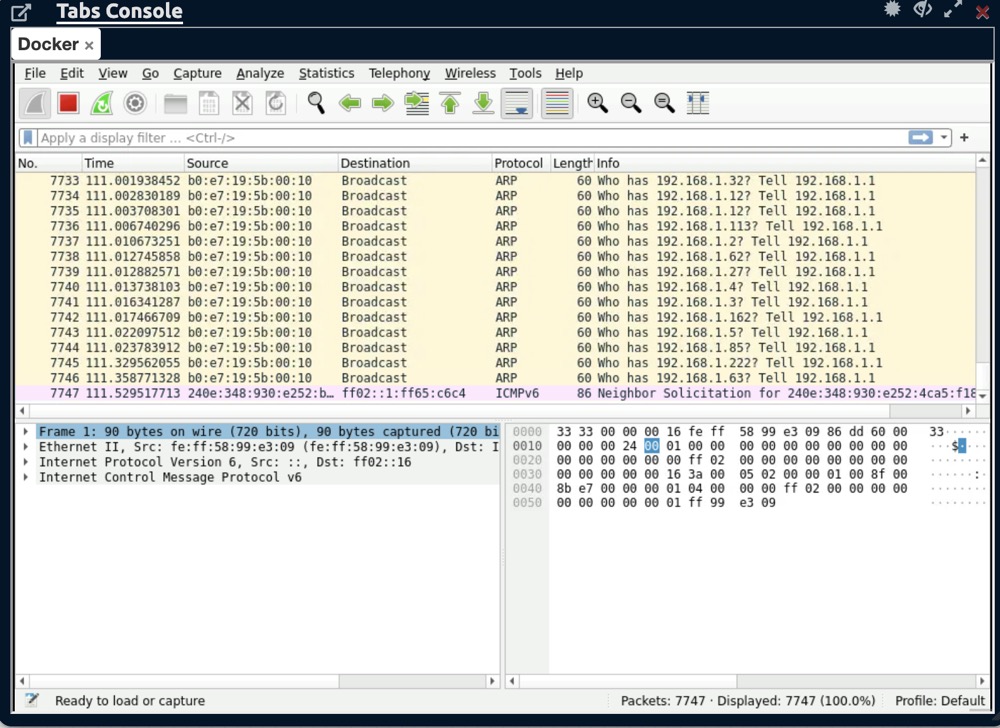The width and height of the screenshot is (1000, 728).
Task: Add a display filter button with plus
Action: (x=964, y=138)
